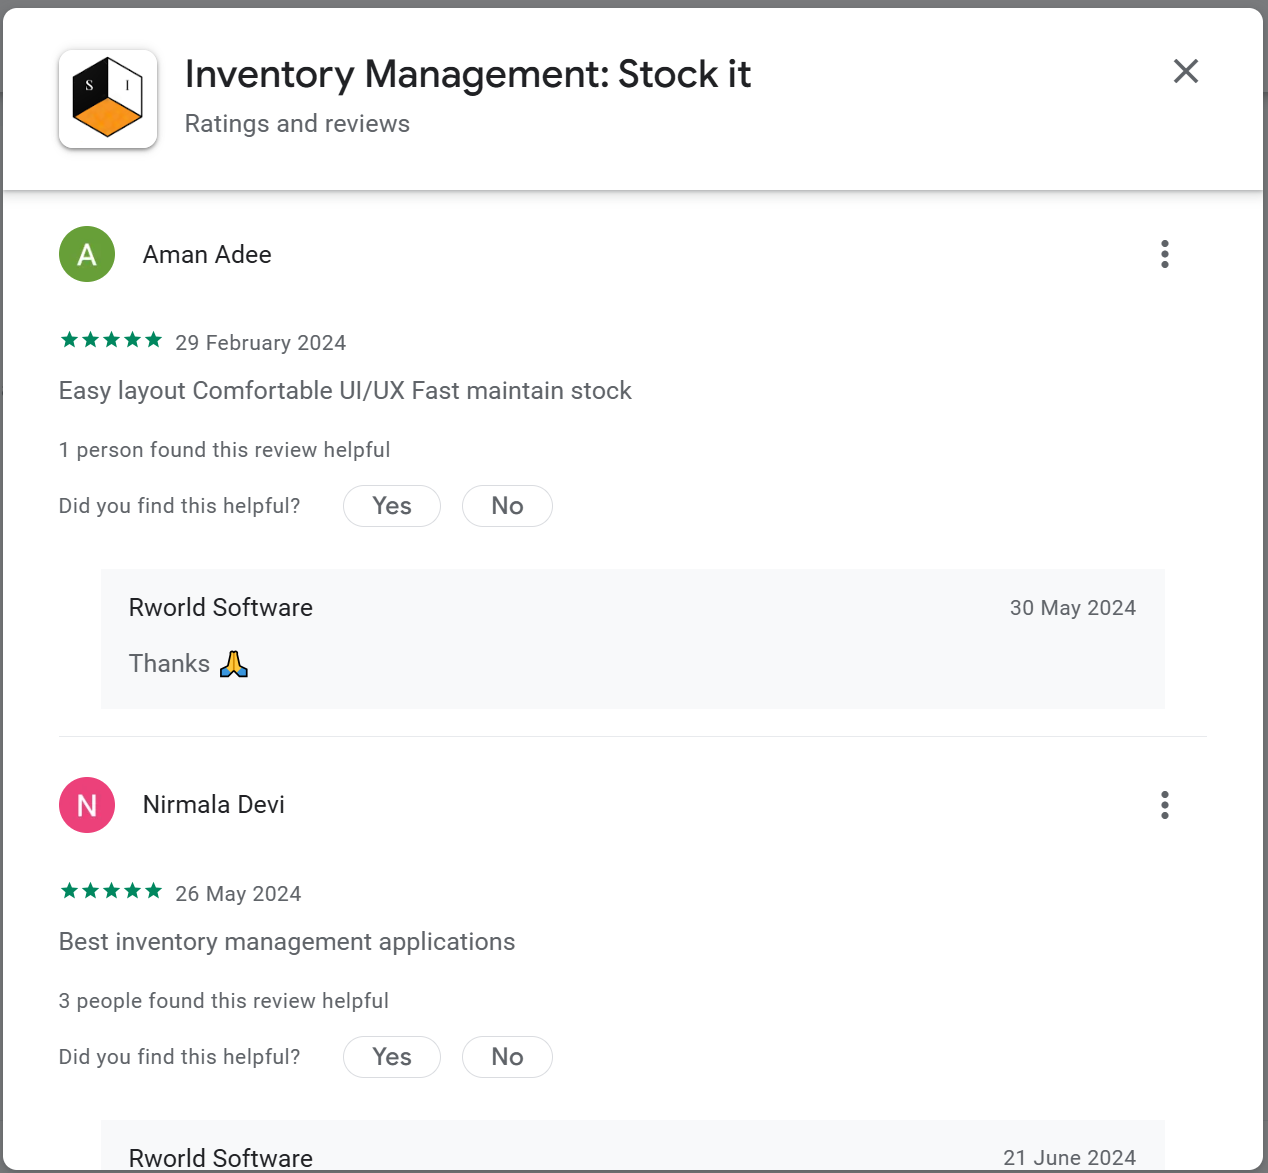This screenshot has height=1173, width=1268.
Task: Mark Aman Adee's review not helpful with No
Action: point(507,506)
